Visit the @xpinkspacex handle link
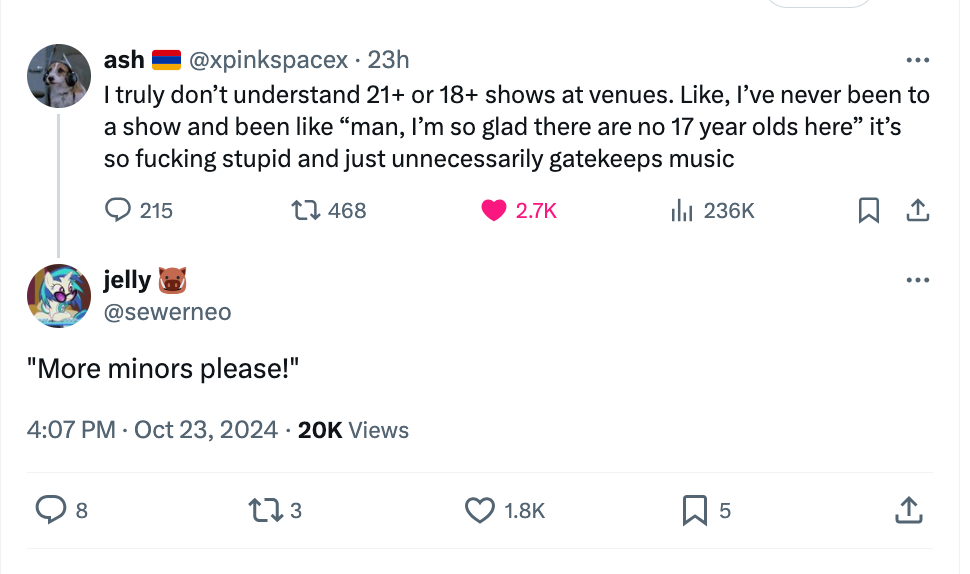The width and height of the screenshot is (970, 574). coord(268,60)
